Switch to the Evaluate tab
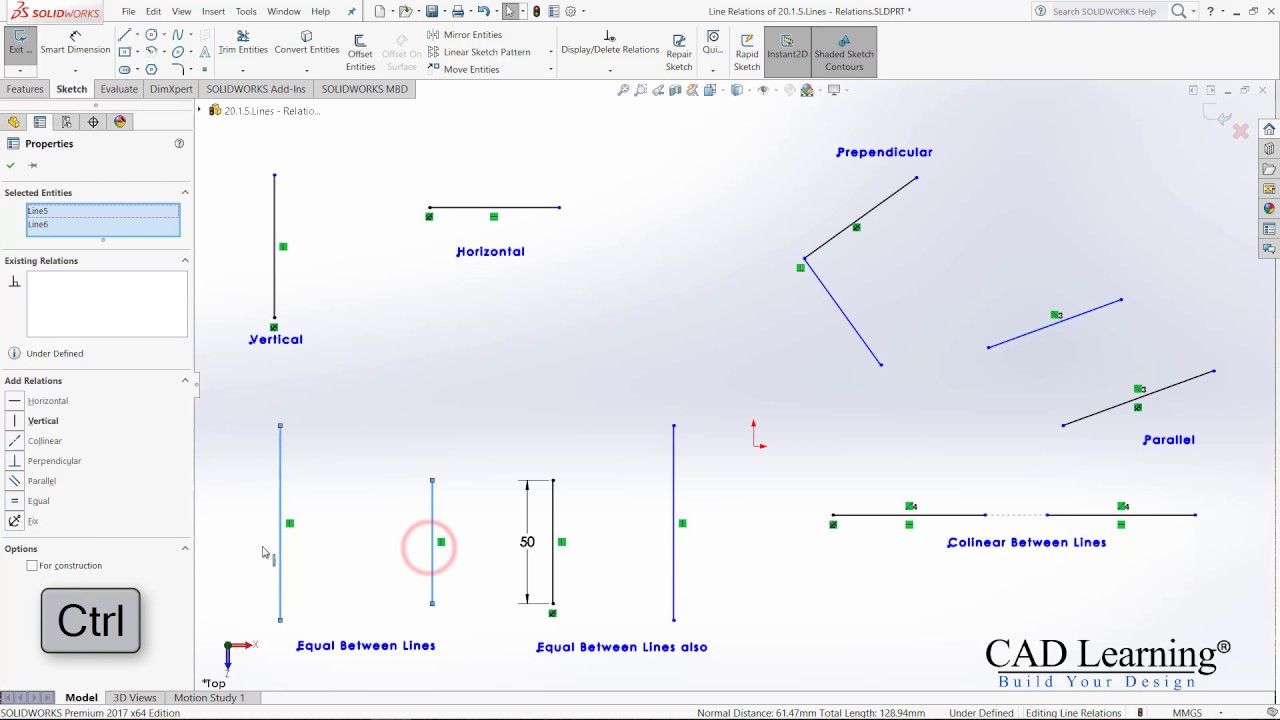Image resolution: width=1280 pixels, height=720 pixels. 118,89
